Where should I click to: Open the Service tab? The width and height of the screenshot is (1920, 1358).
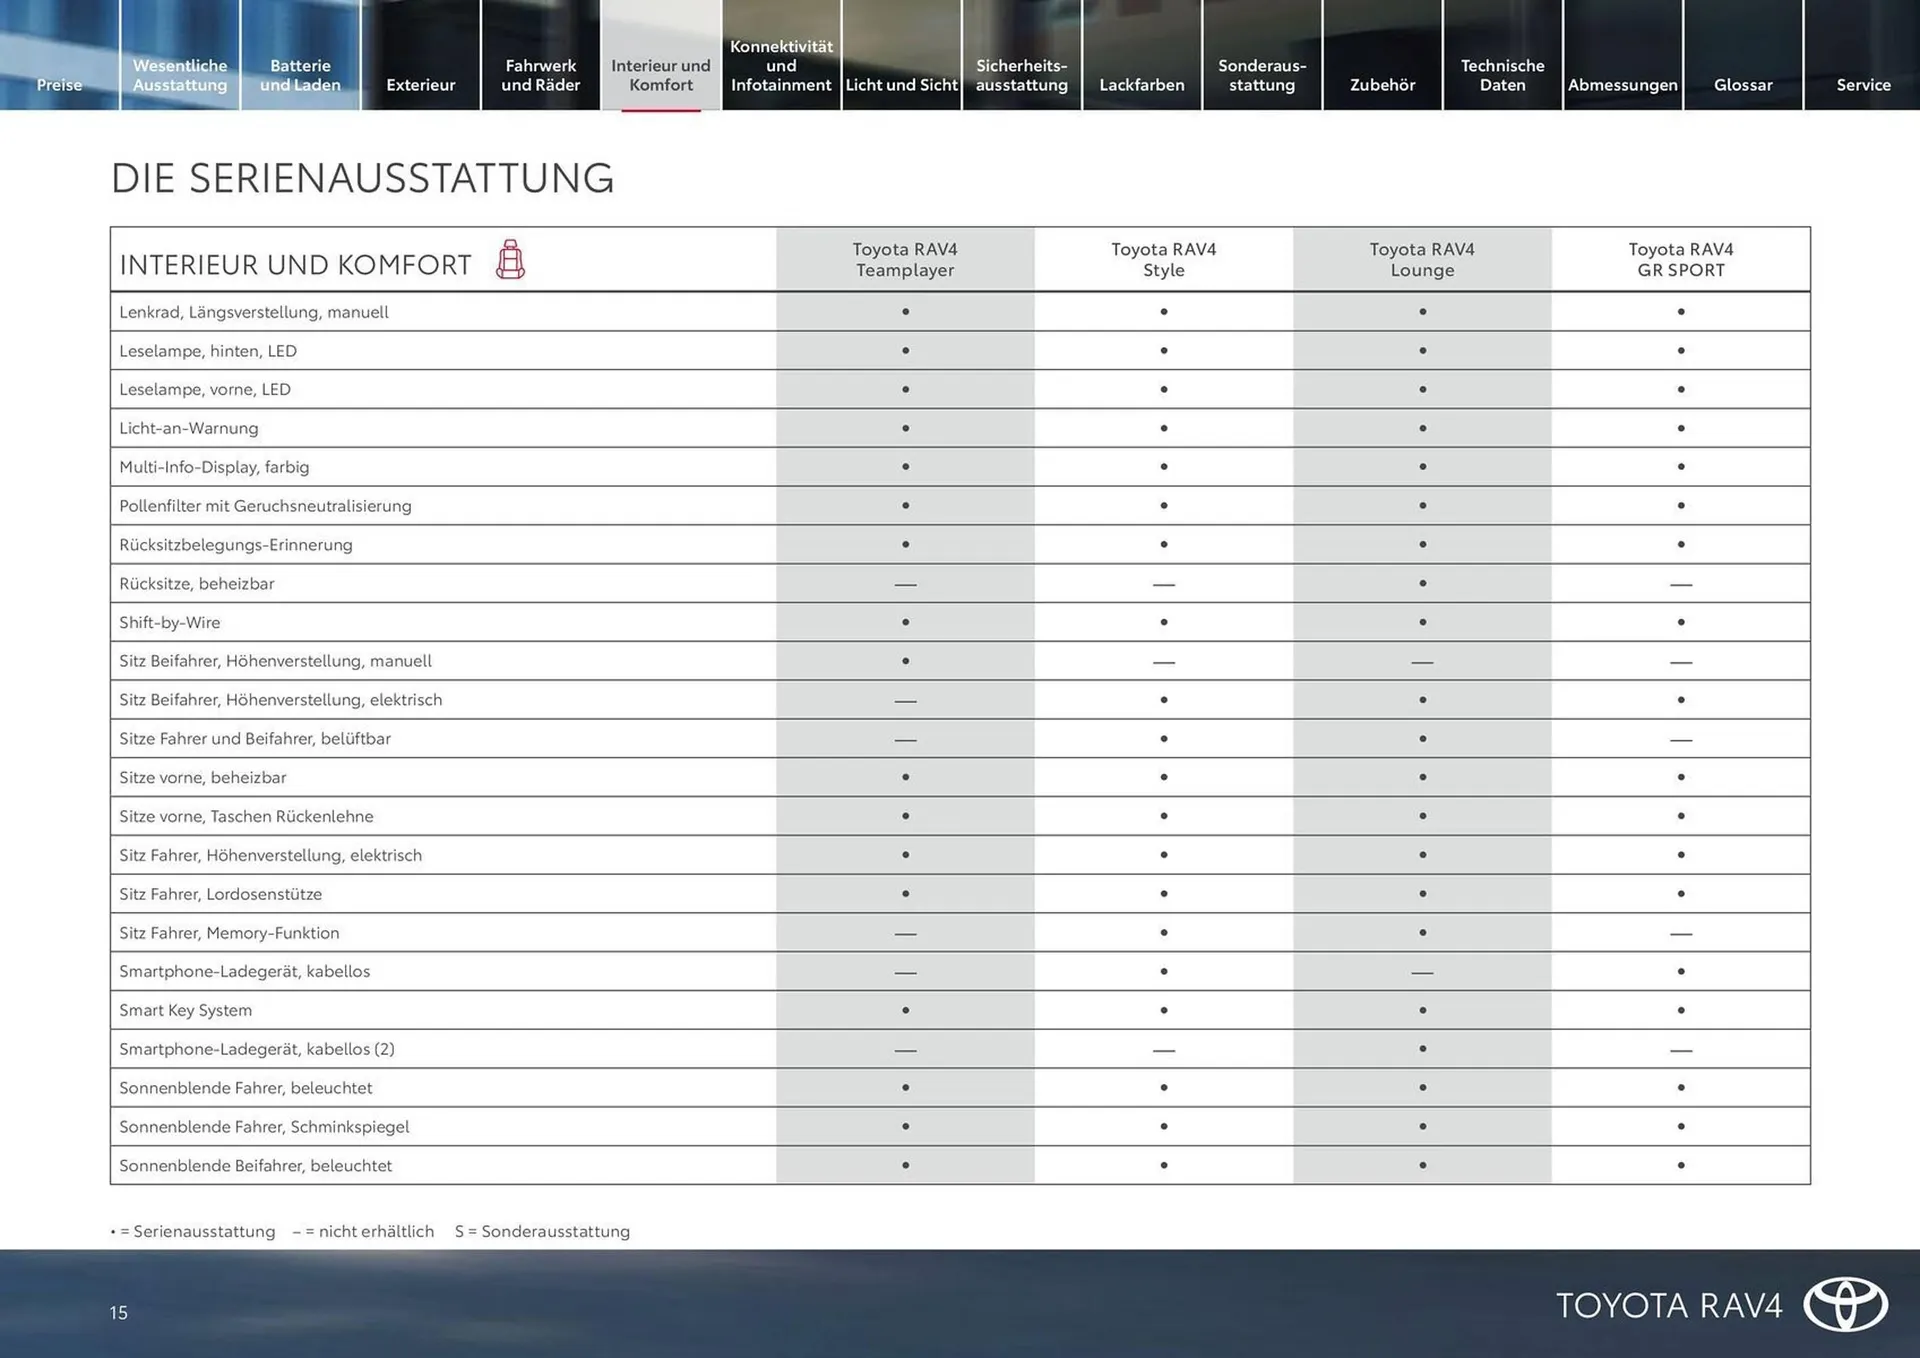1863,84
